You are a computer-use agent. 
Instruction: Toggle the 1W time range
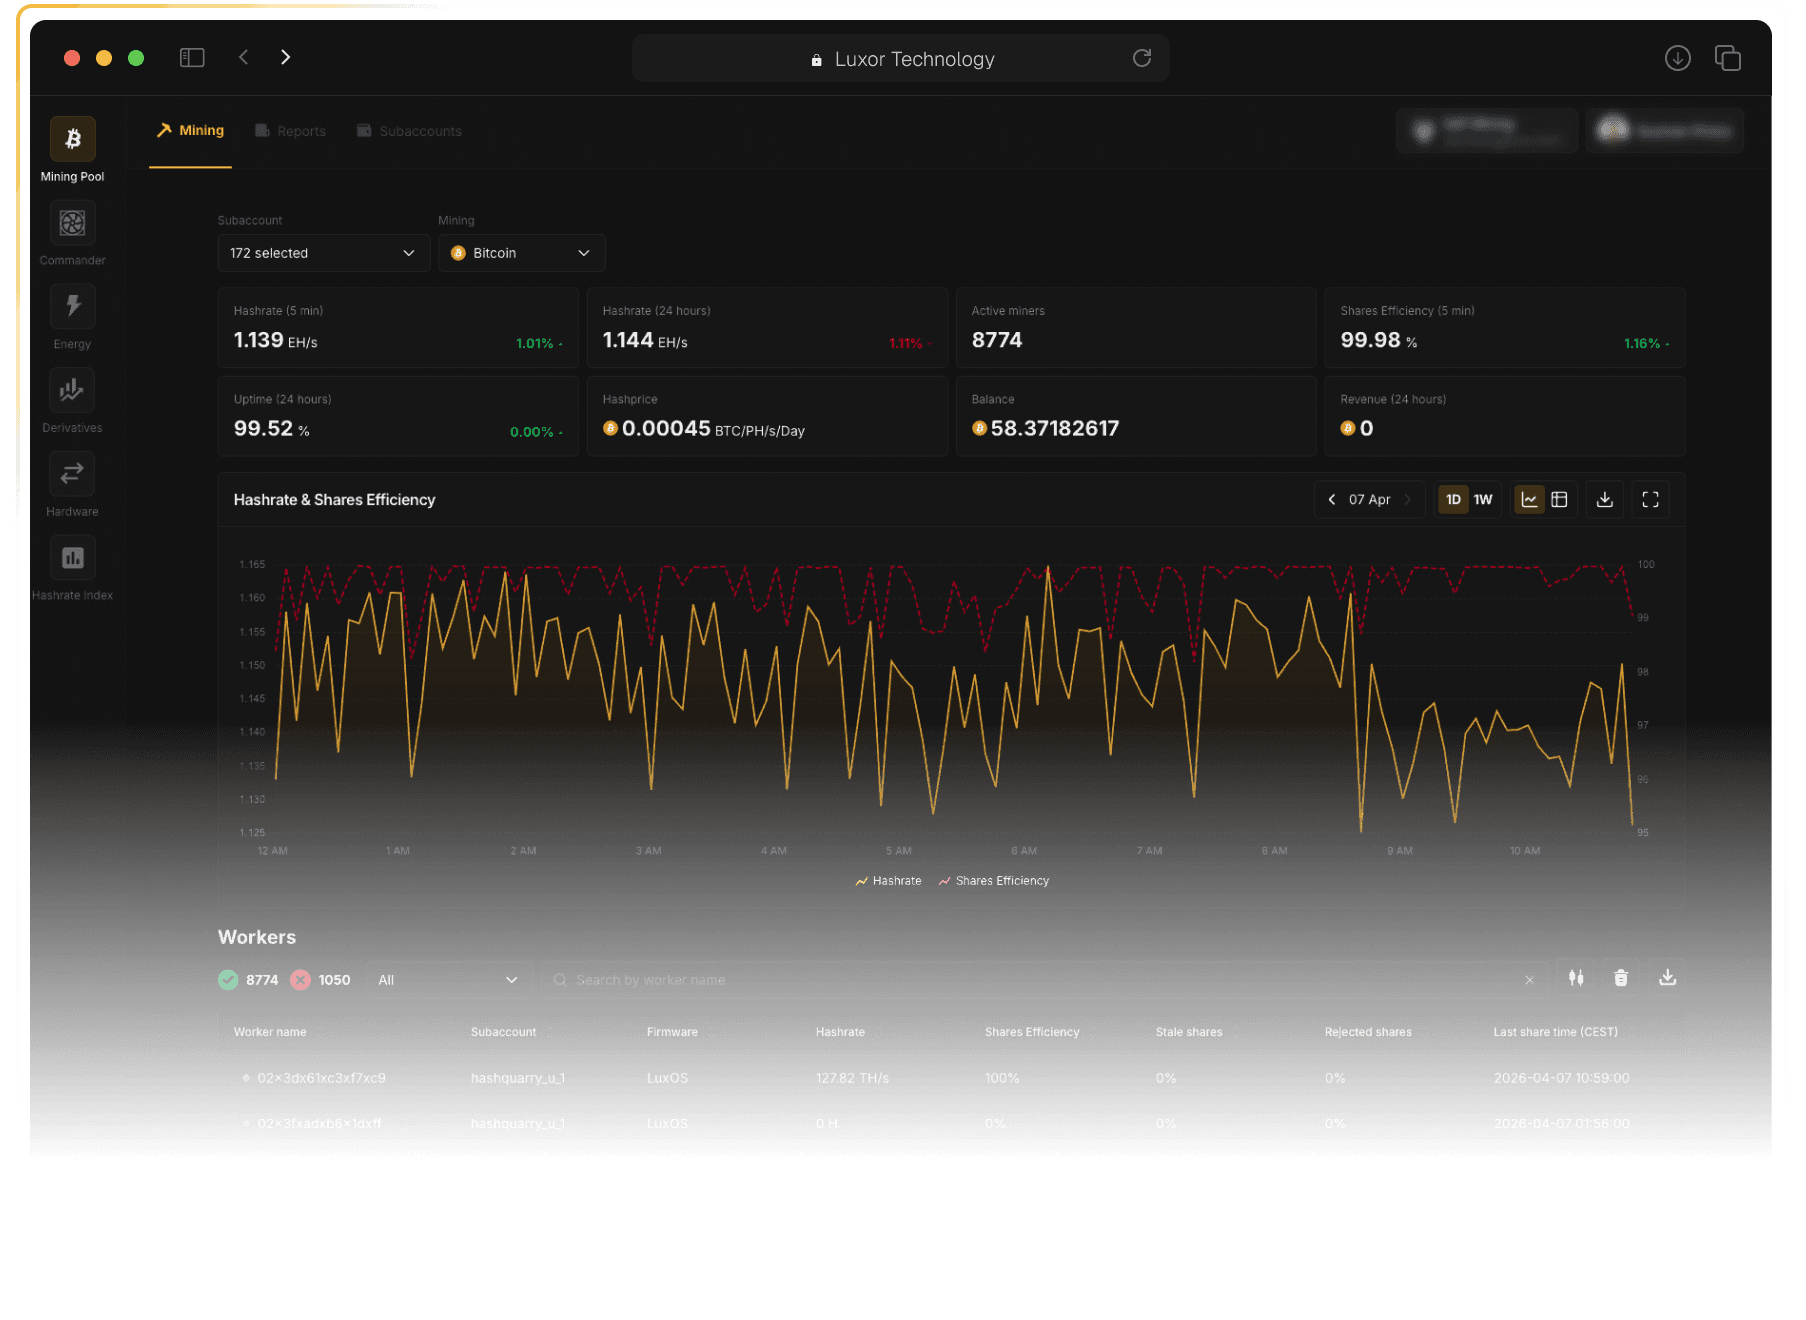(1483, 499)
